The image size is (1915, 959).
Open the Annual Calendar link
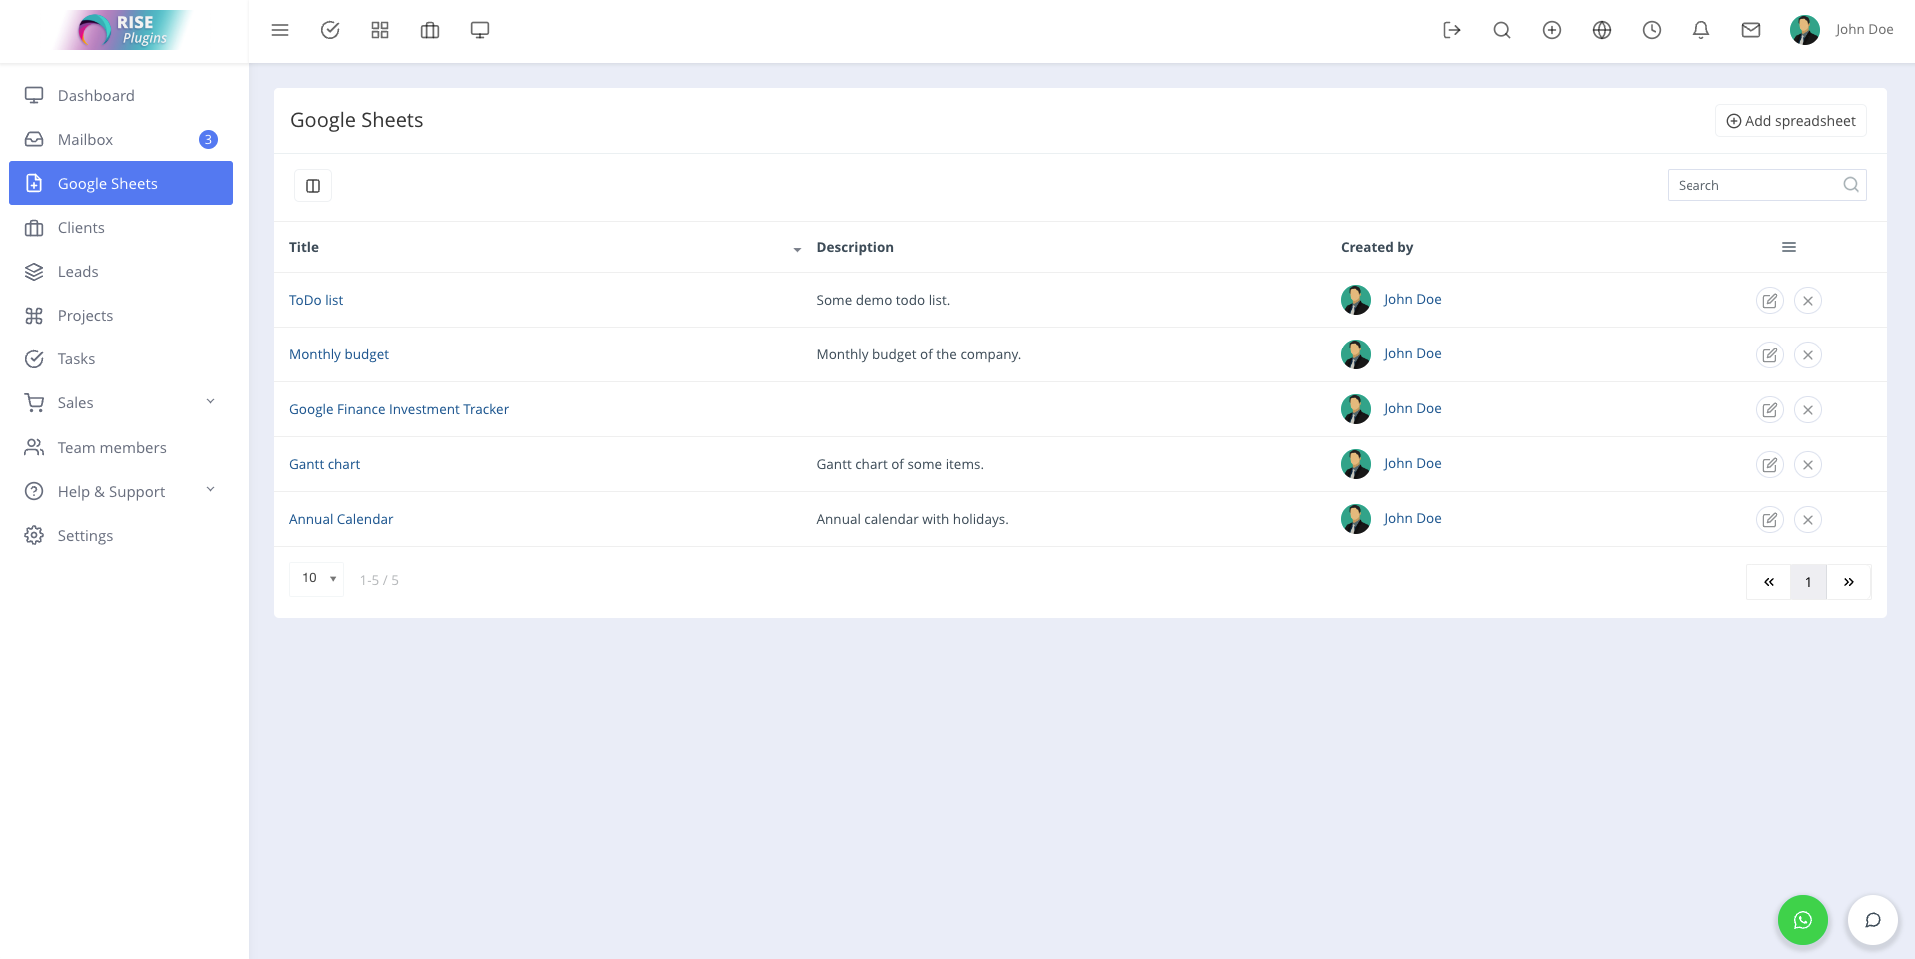point(341,519)
